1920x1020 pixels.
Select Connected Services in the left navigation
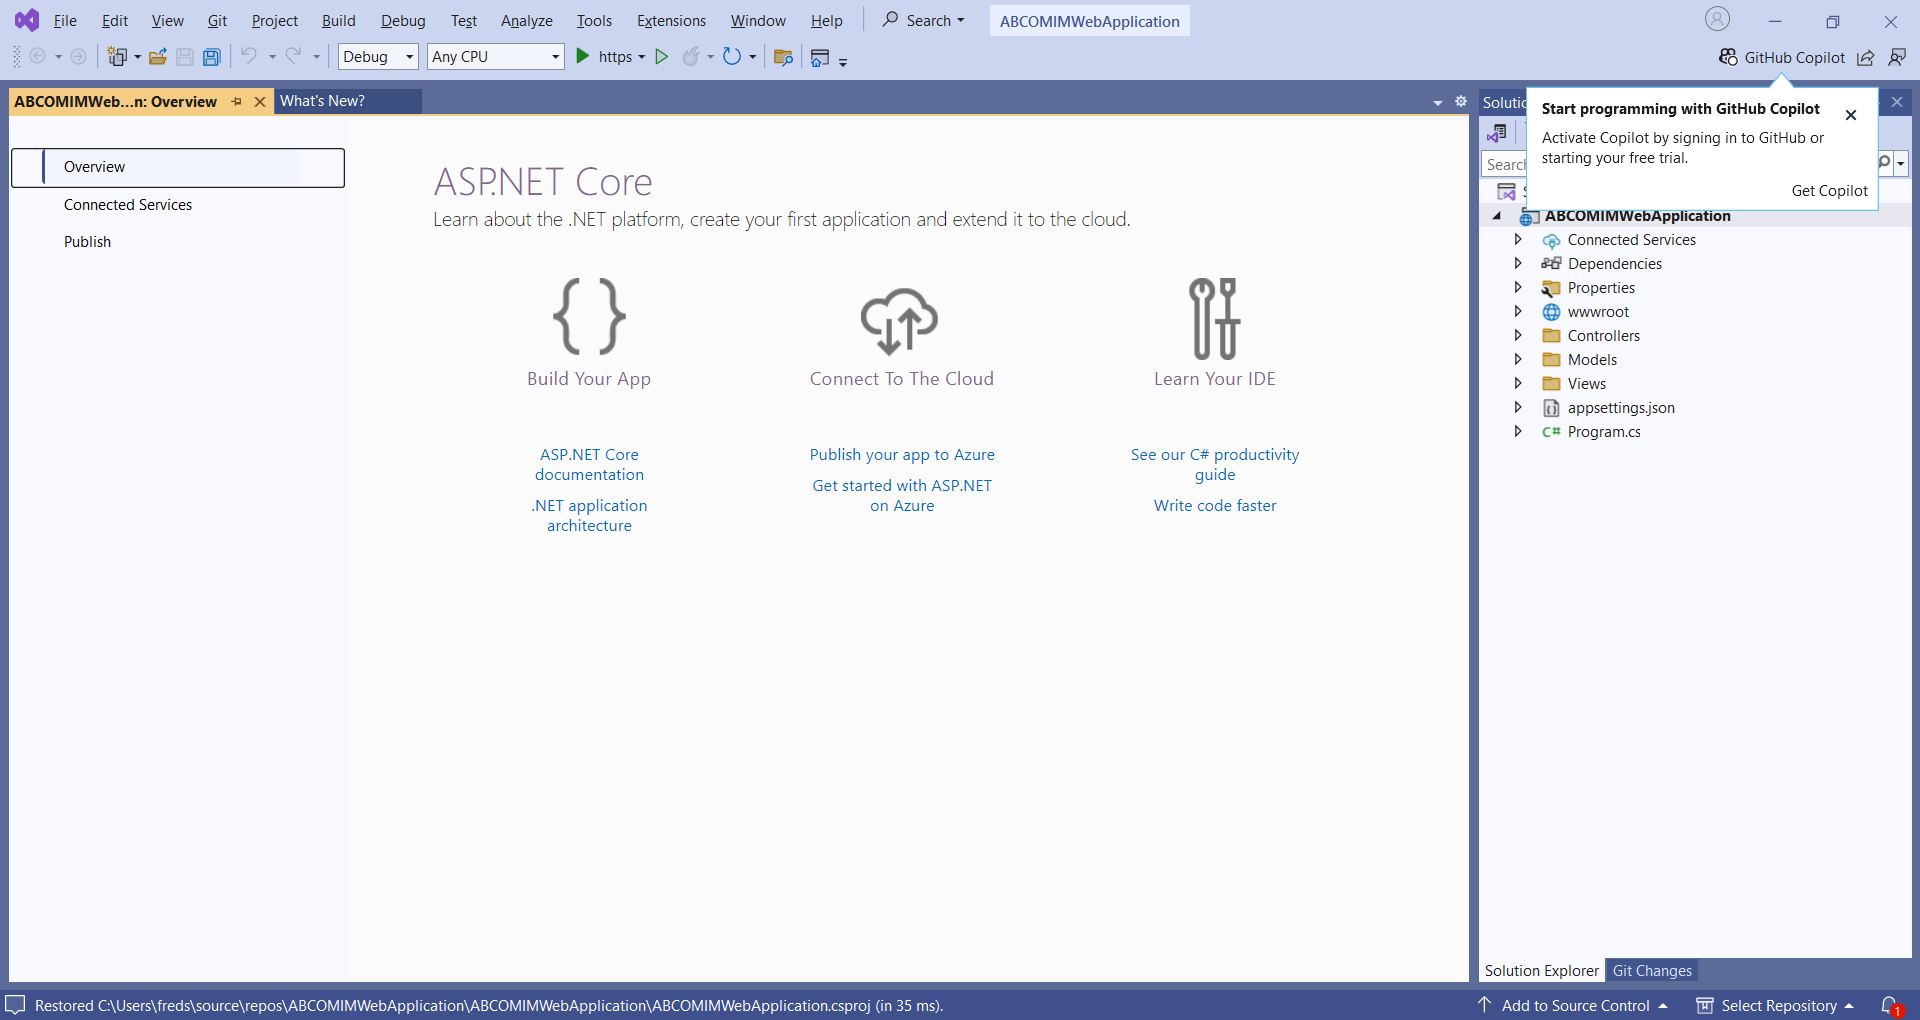(x=128, y=205)
